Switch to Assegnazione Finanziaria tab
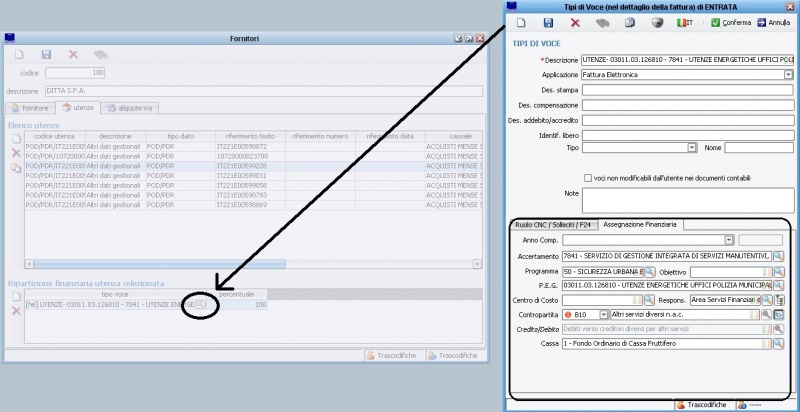The height and width of the screenshot is (412, 800). tap(640, 224)
